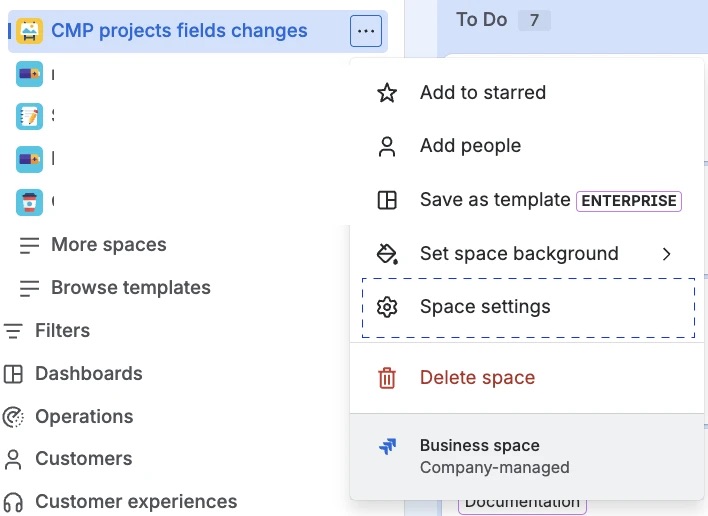Open Dashboards in the sidebar
The width and height of the screenshot is (708, 516).
[x=88, y=374]
